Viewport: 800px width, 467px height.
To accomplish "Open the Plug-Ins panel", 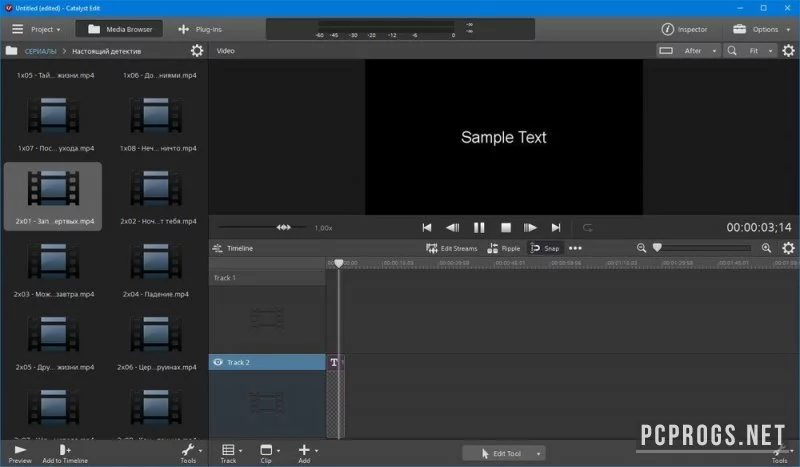I will 199,30.
